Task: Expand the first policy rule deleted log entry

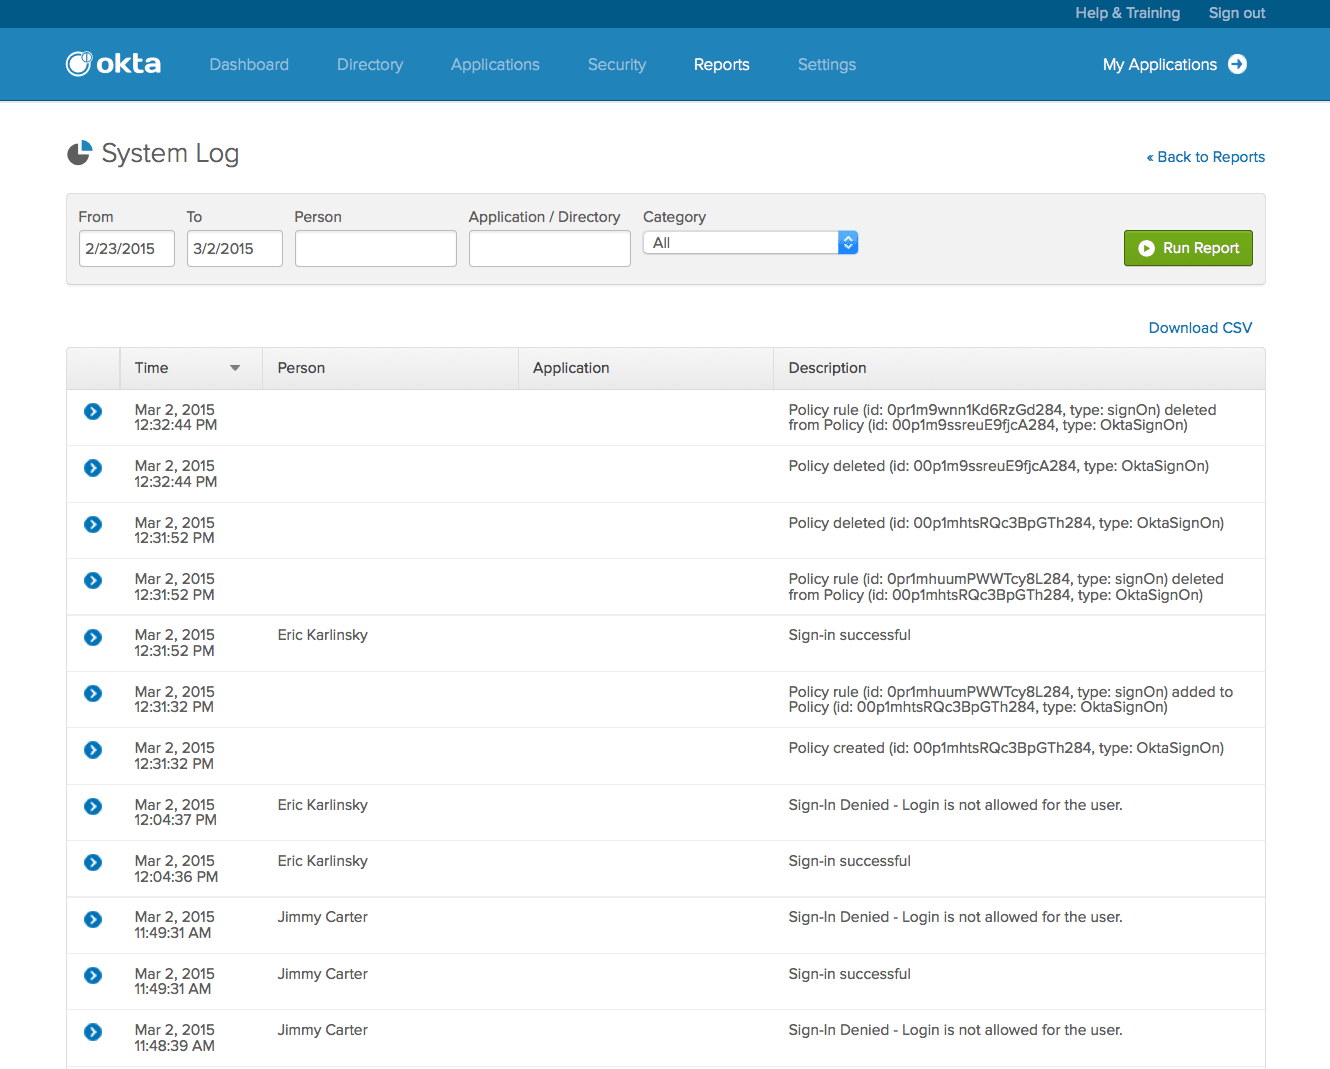Action: point(93,412)
